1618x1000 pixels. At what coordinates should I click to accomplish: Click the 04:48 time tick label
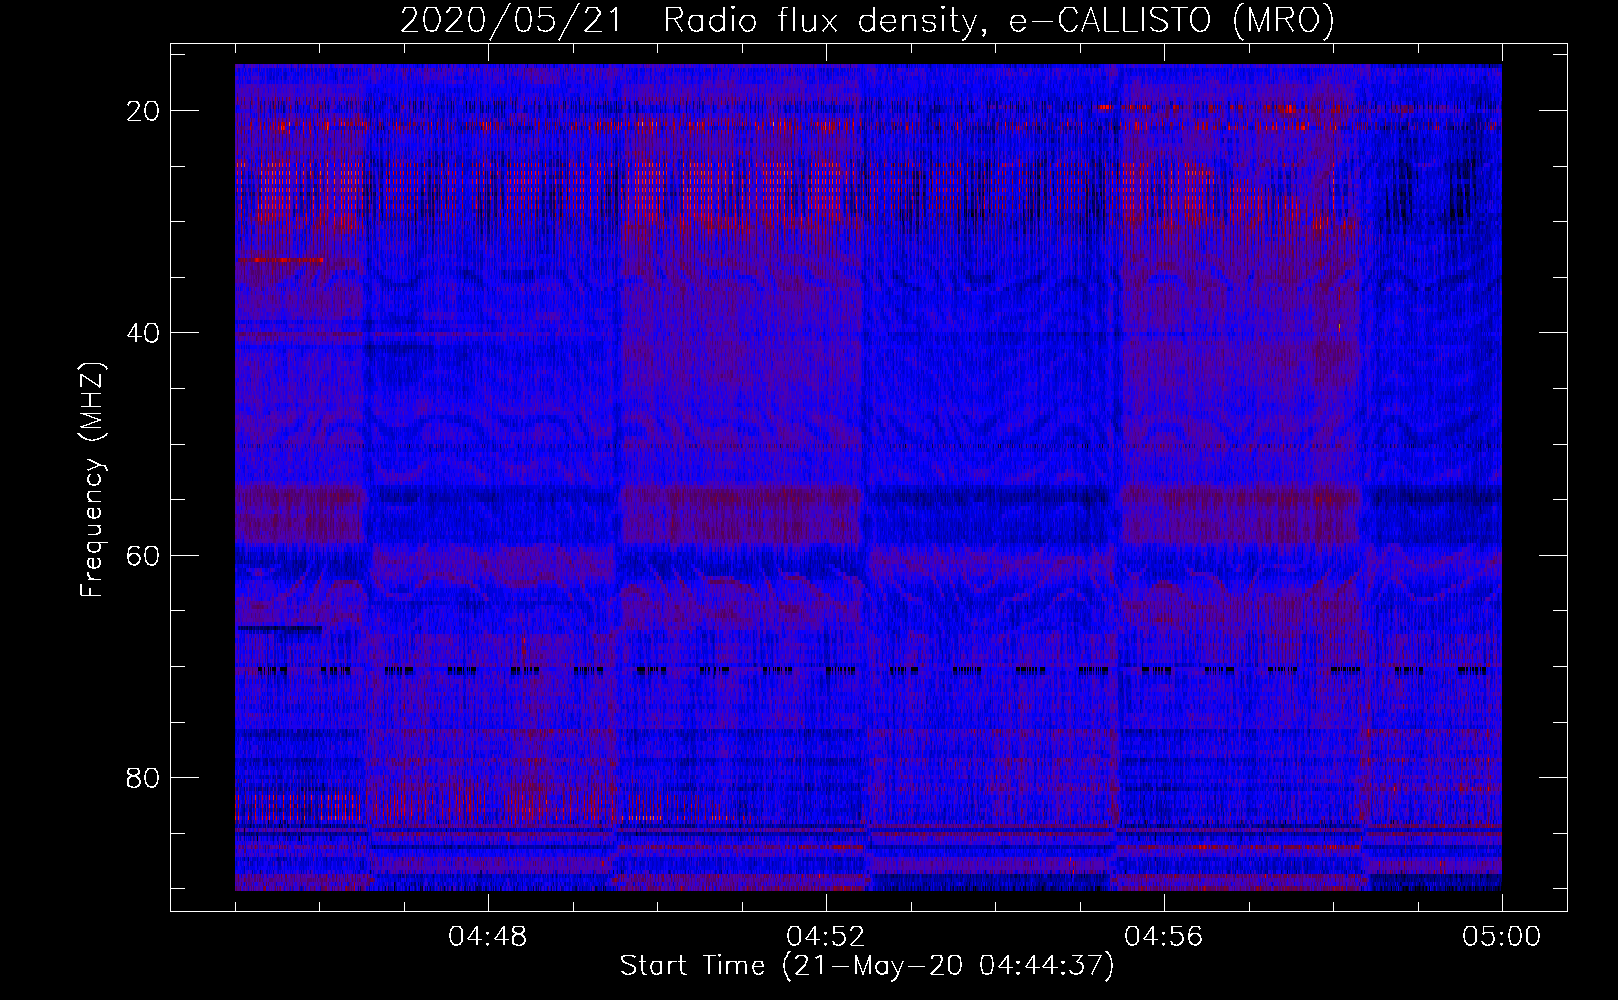pyautogui.click(x=488, y=937)
